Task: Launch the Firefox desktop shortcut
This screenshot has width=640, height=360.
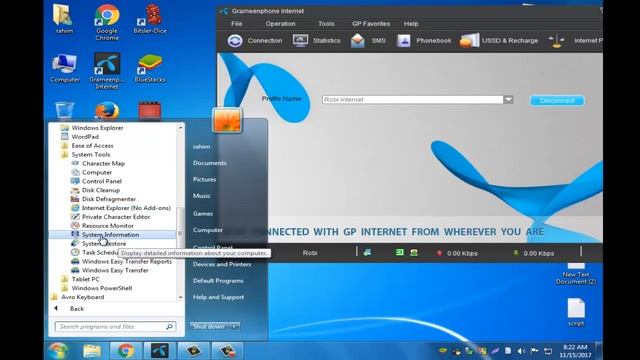Action: pos(107,111)
